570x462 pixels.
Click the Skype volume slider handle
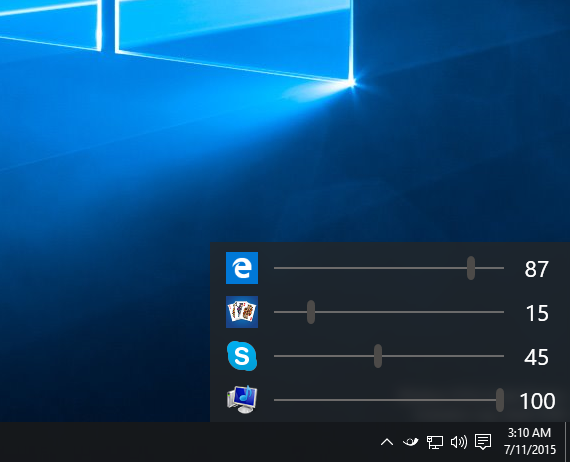coord(378,356)
